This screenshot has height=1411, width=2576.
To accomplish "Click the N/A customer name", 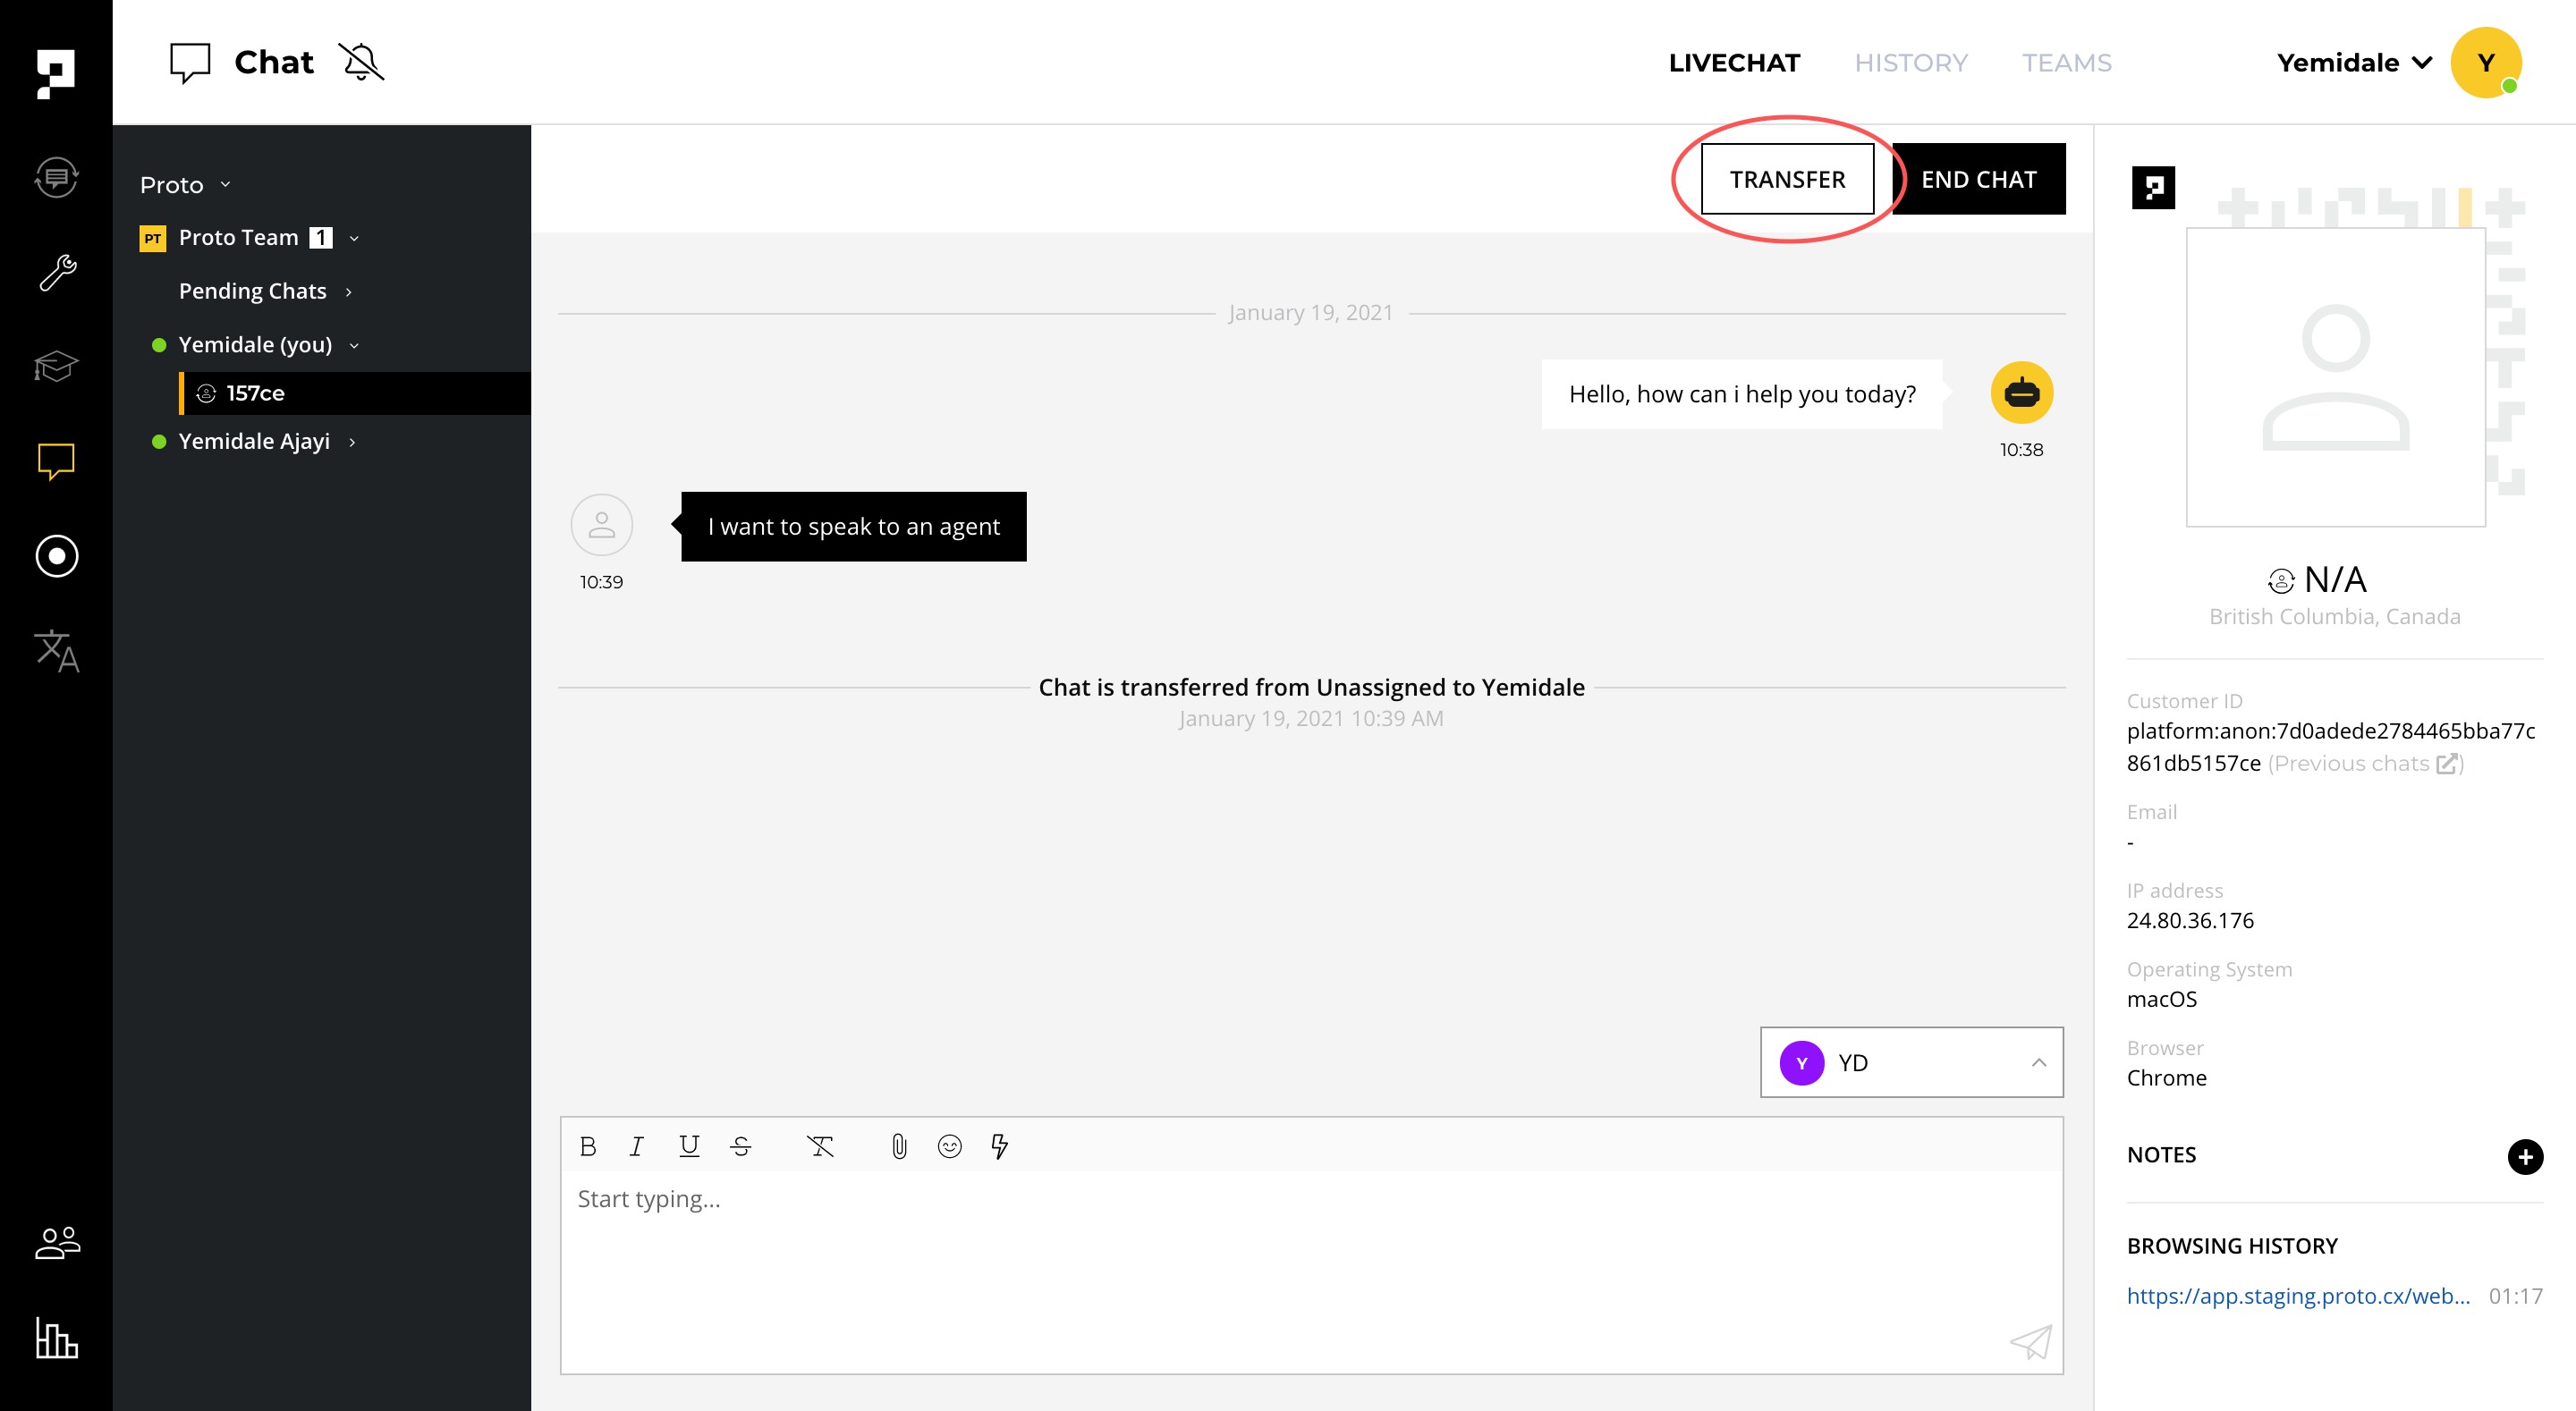I will pyautogui.click(x=2334, y=580).
